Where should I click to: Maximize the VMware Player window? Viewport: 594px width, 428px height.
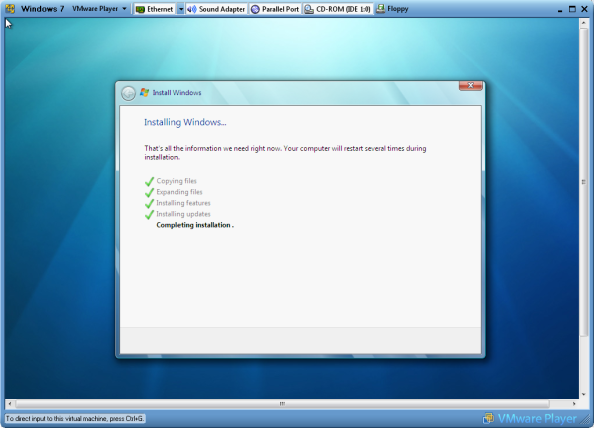point(572,9)
